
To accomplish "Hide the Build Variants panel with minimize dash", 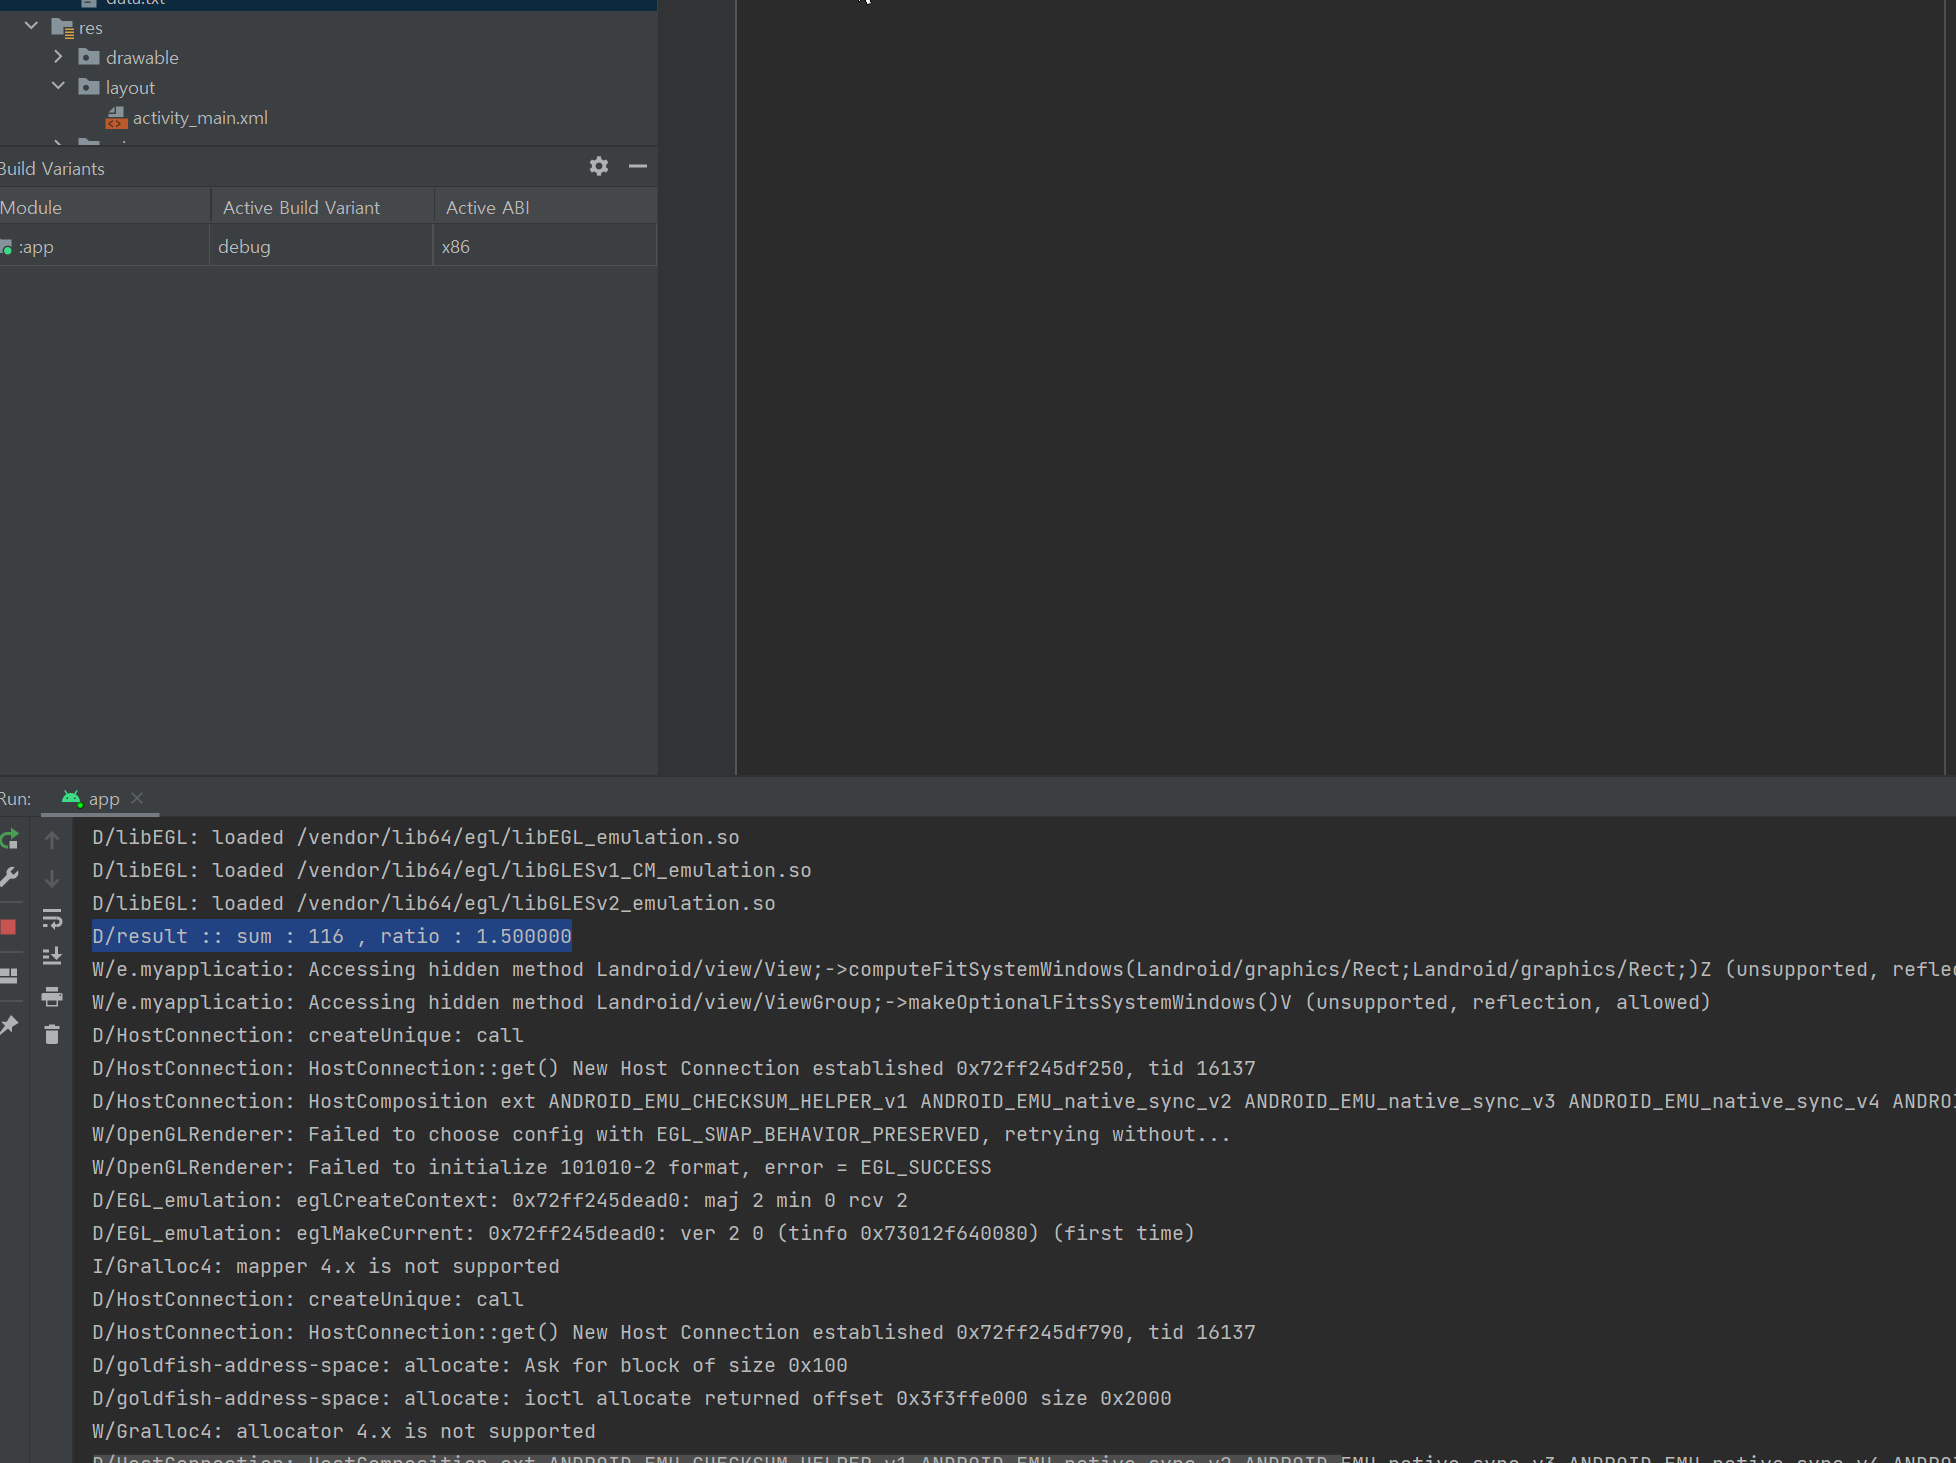I will tap(638, 167).
